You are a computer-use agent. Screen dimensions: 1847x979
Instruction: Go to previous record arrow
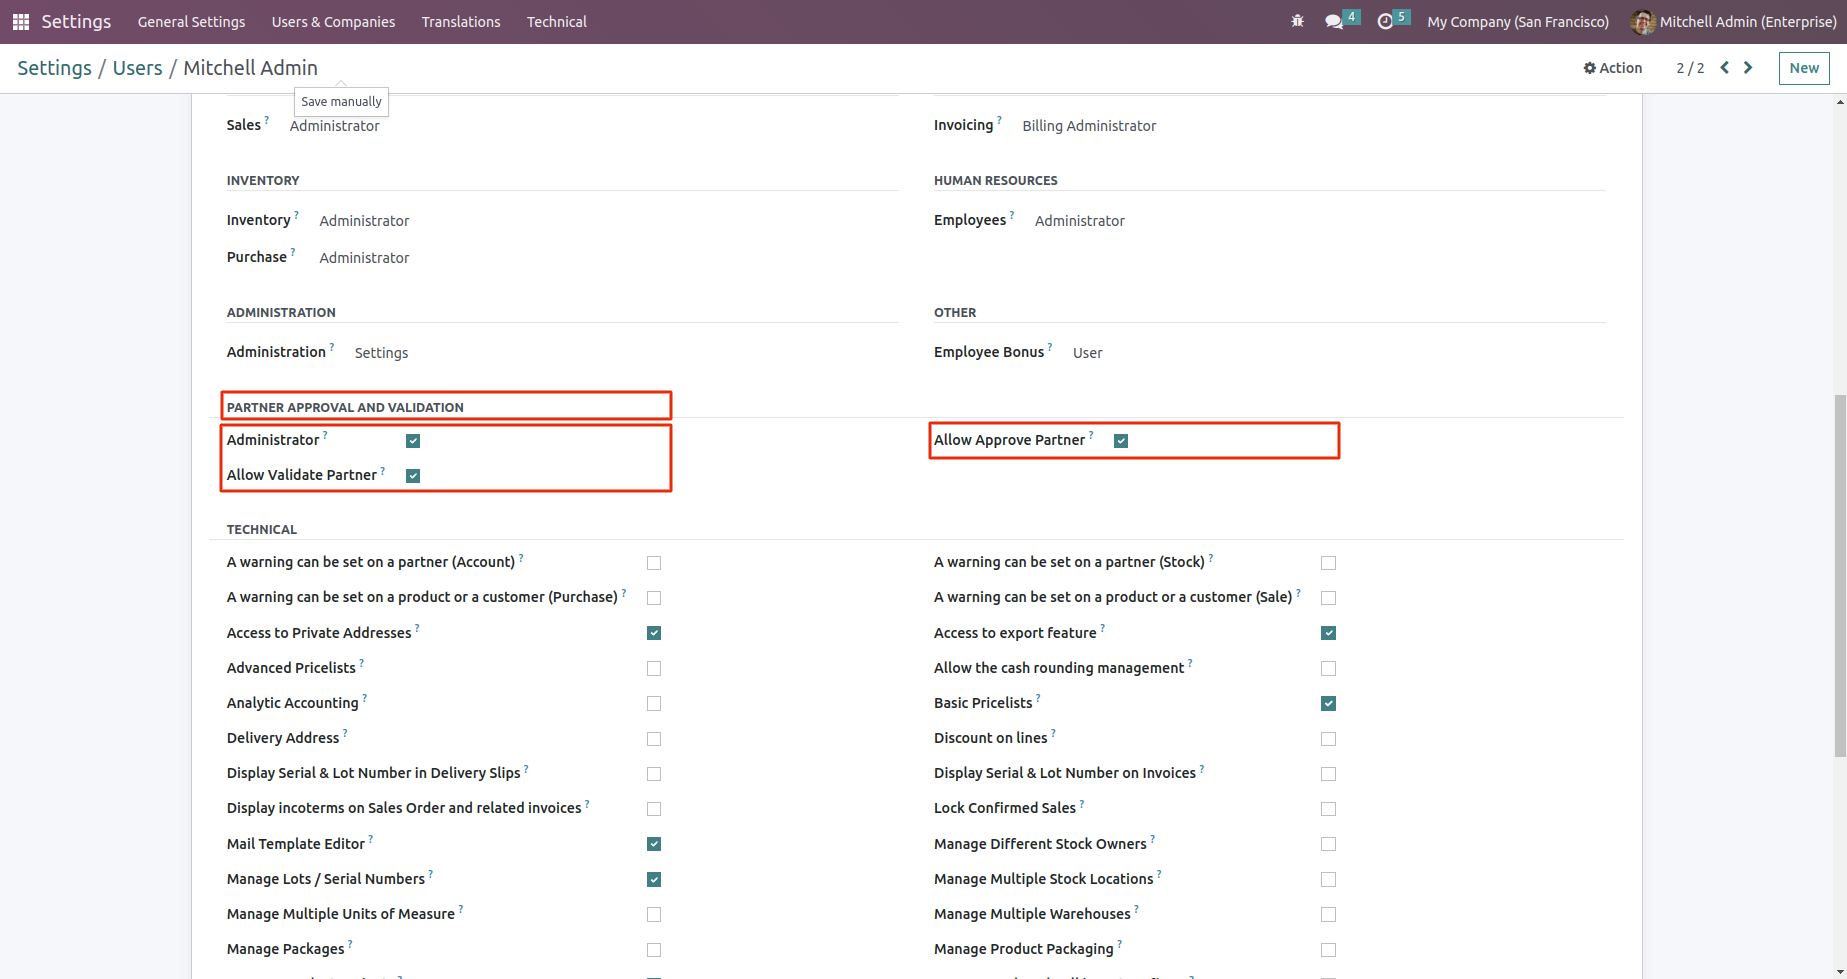1725,67
